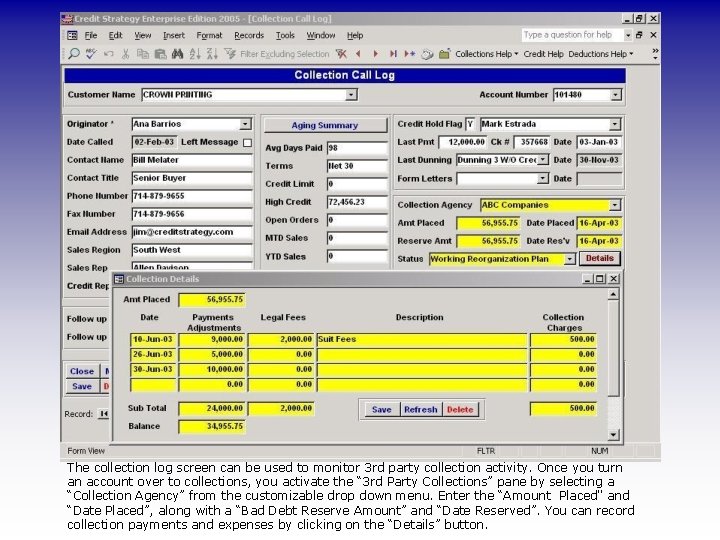Expand the Collection Agency dropdown
This screenshot has height=540, width=720.
(615, 205)
